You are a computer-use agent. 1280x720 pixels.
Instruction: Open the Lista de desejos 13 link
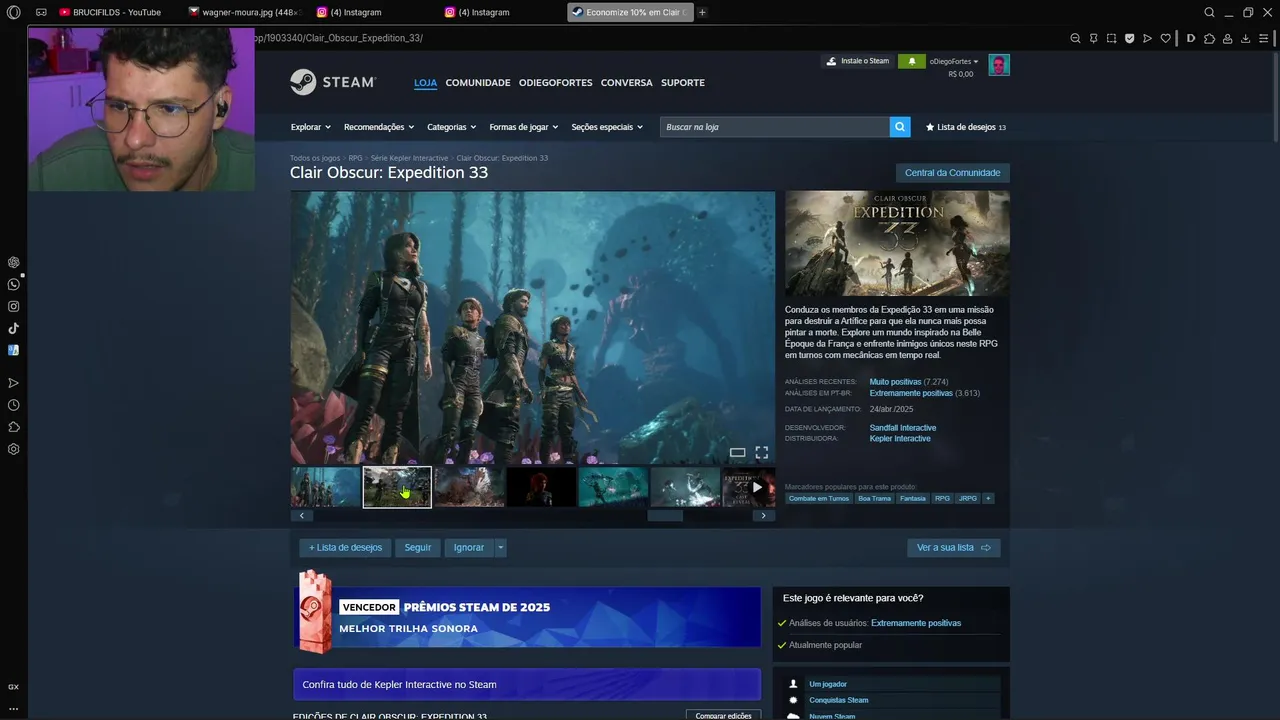(966, 127)
